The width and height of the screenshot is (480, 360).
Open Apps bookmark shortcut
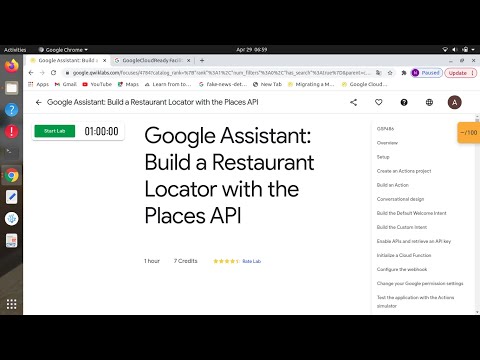tap(39, 84)
